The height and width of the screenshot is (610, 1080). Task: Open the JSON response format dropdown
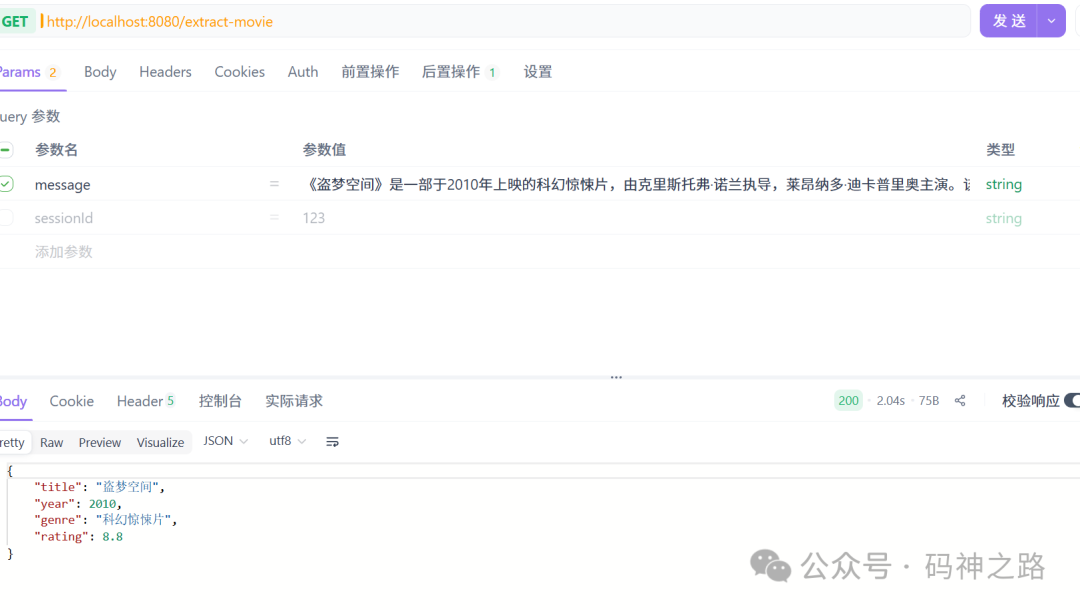pos(225,441)
